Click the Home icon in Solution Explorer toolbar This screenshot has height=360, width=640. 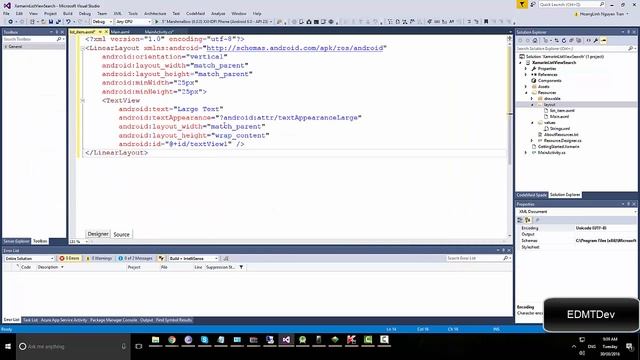pos(535,40)
